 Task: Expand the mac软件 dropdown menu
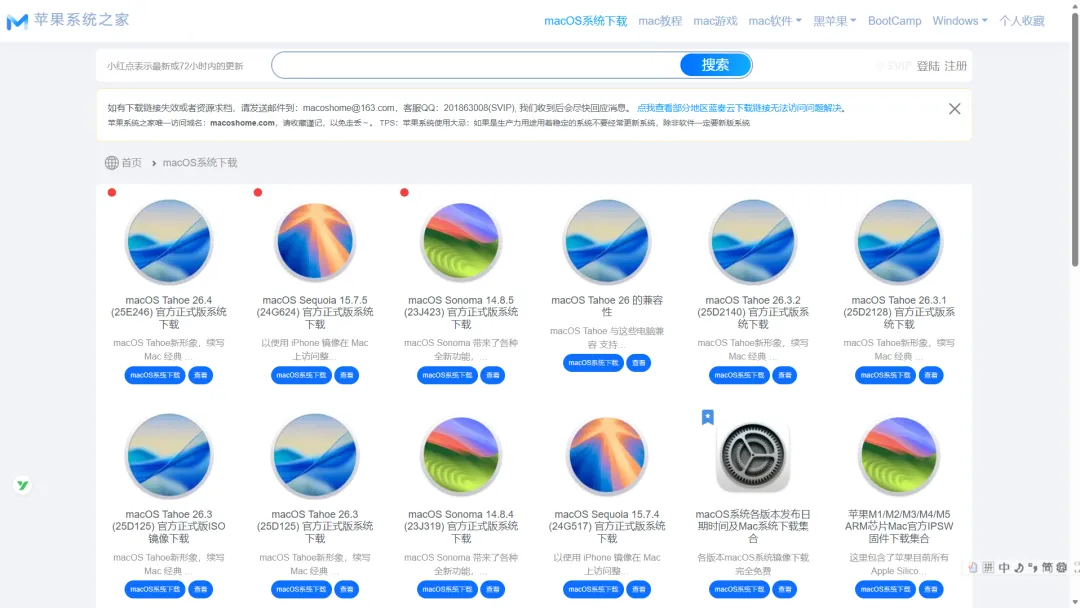775,21
